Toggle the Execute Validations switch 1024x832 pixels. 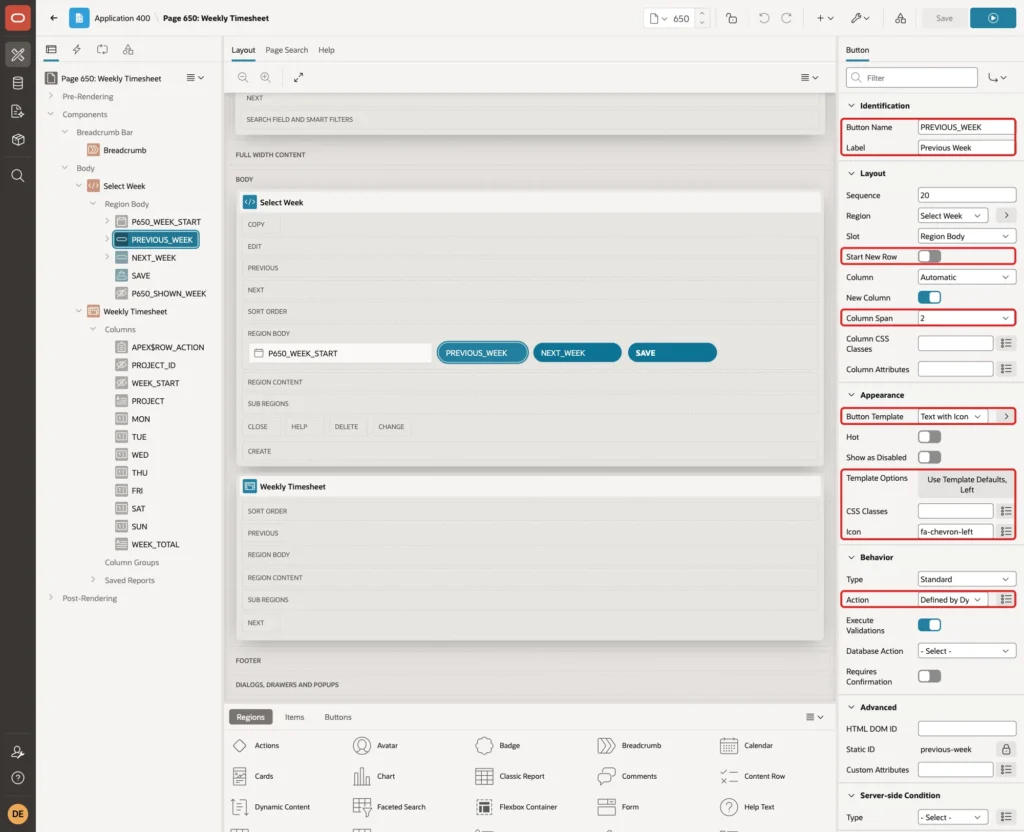[929, 625]
